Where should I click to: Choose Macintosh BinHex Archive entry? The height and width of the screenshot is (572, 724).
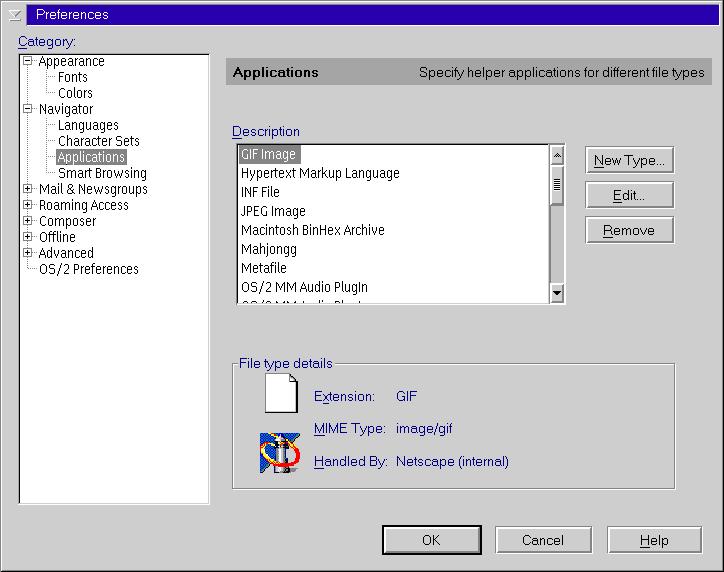coord(312,230)
